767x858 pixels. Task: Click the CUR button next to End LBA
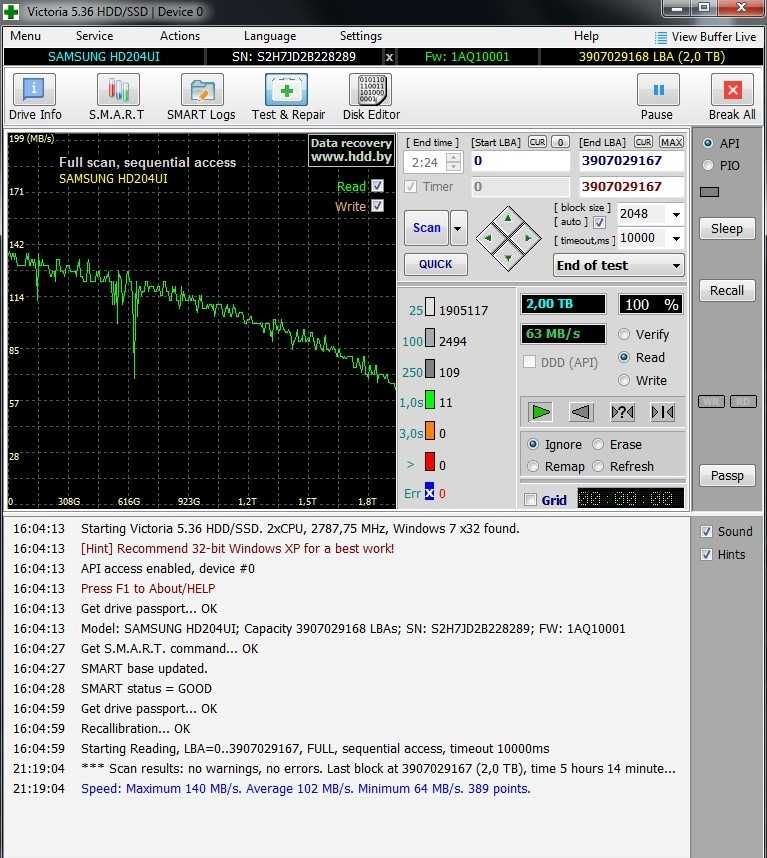643,142
